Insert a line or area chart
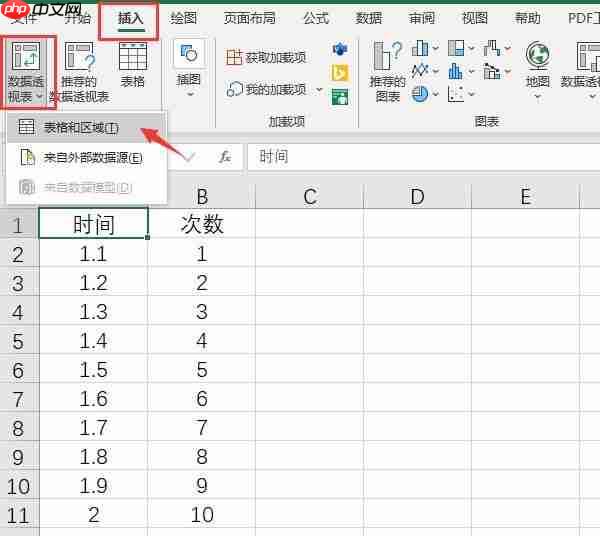The width and height of the screenshot is (600, 536). (420, 71)
